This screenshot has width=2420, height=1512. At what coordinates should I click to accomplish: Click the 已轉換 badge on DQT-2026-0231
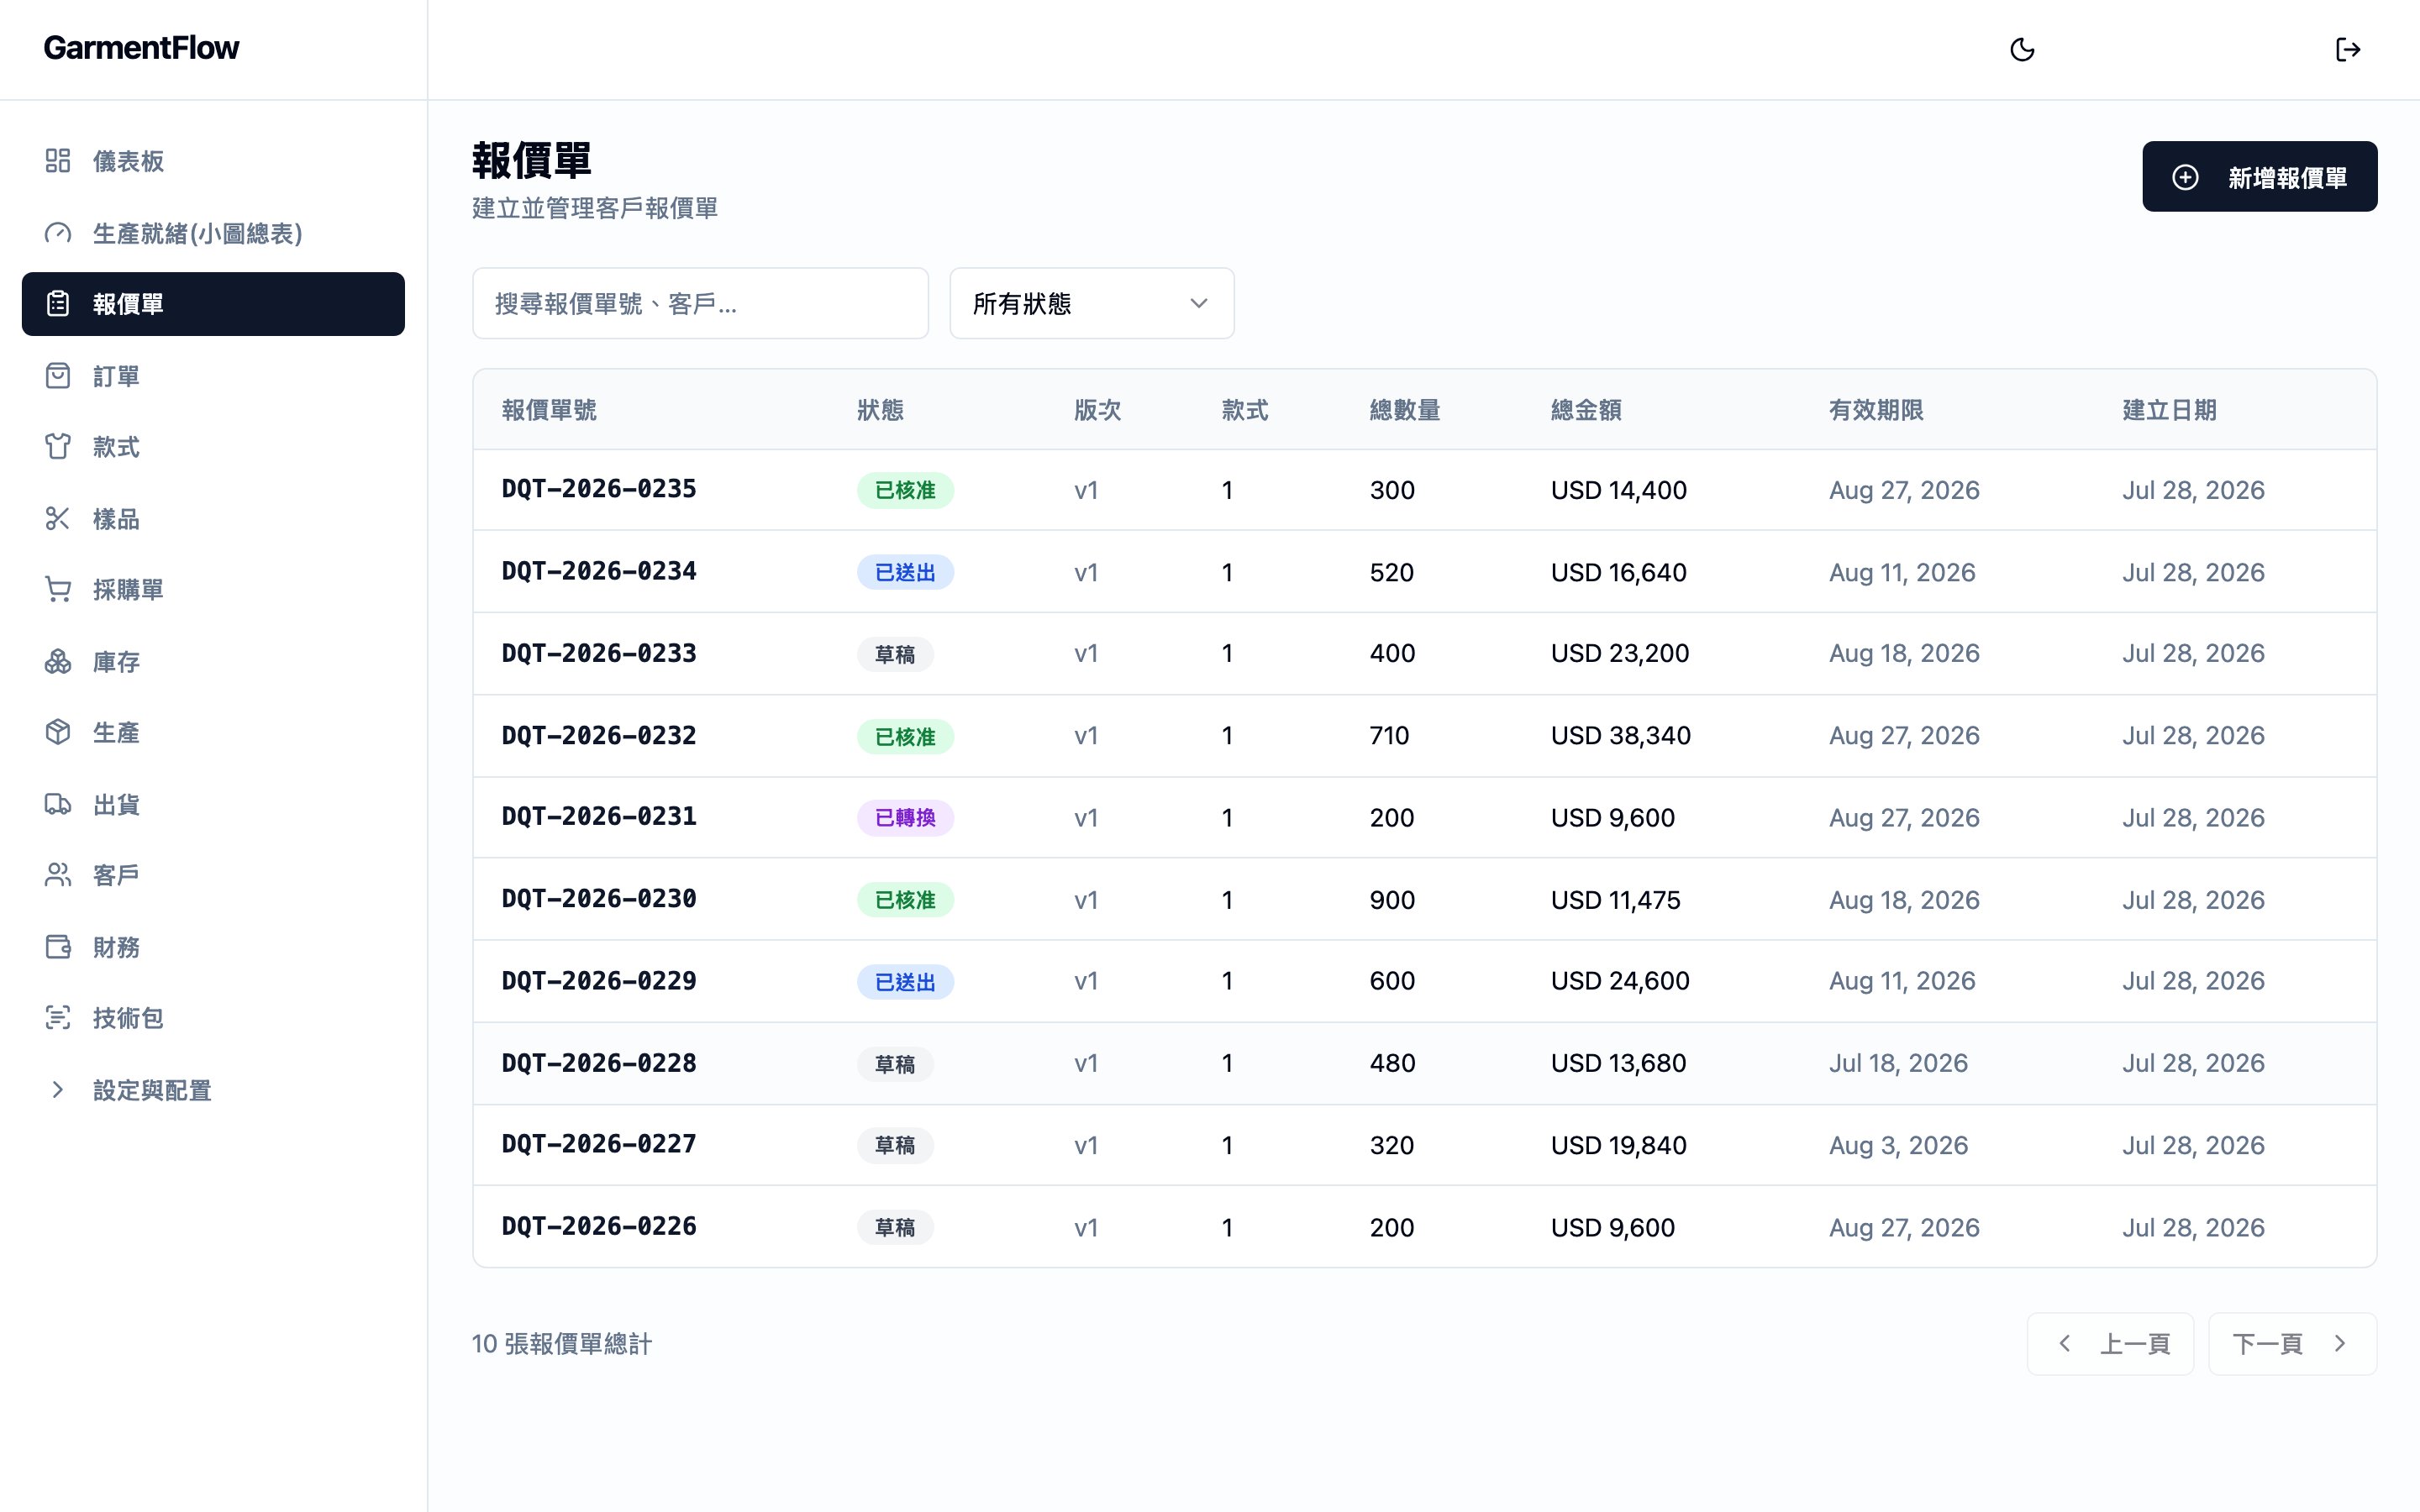(x=905, y=818)
